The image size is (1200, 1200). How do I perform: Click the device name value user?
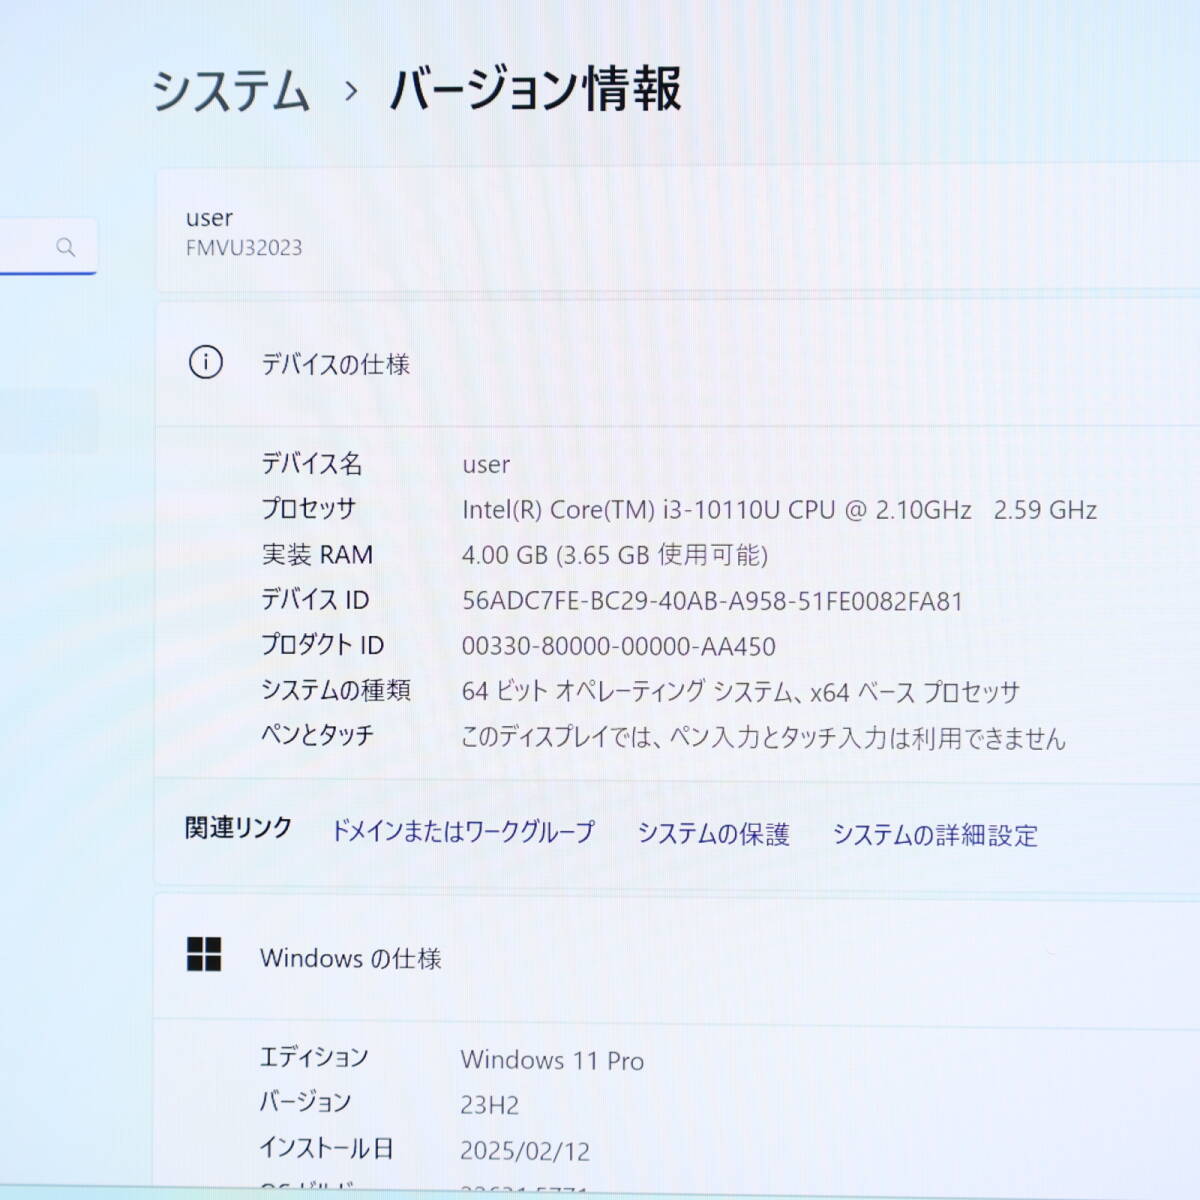point(486,465)
